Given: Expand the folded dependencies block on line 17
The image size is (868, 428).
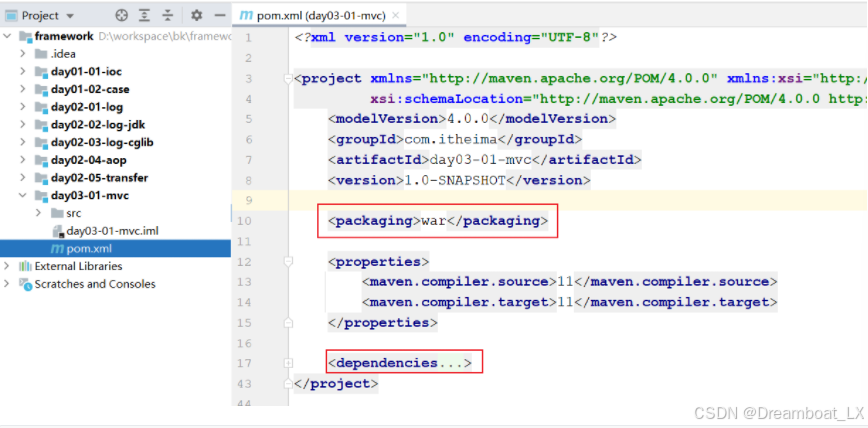Looking at the screenshot, I should (x=288, y=363).
